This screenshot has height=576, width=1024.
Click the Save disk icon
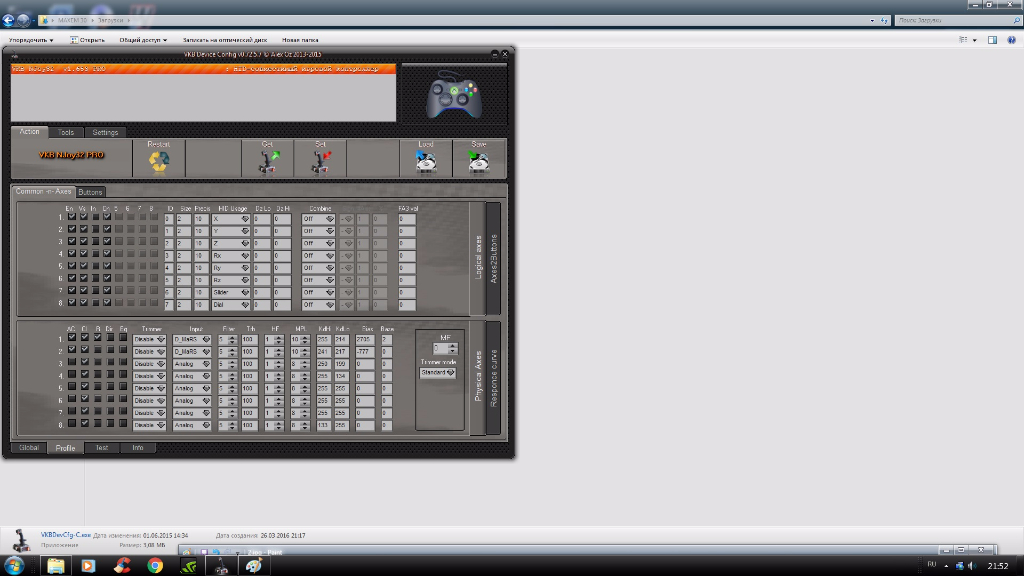479,161
